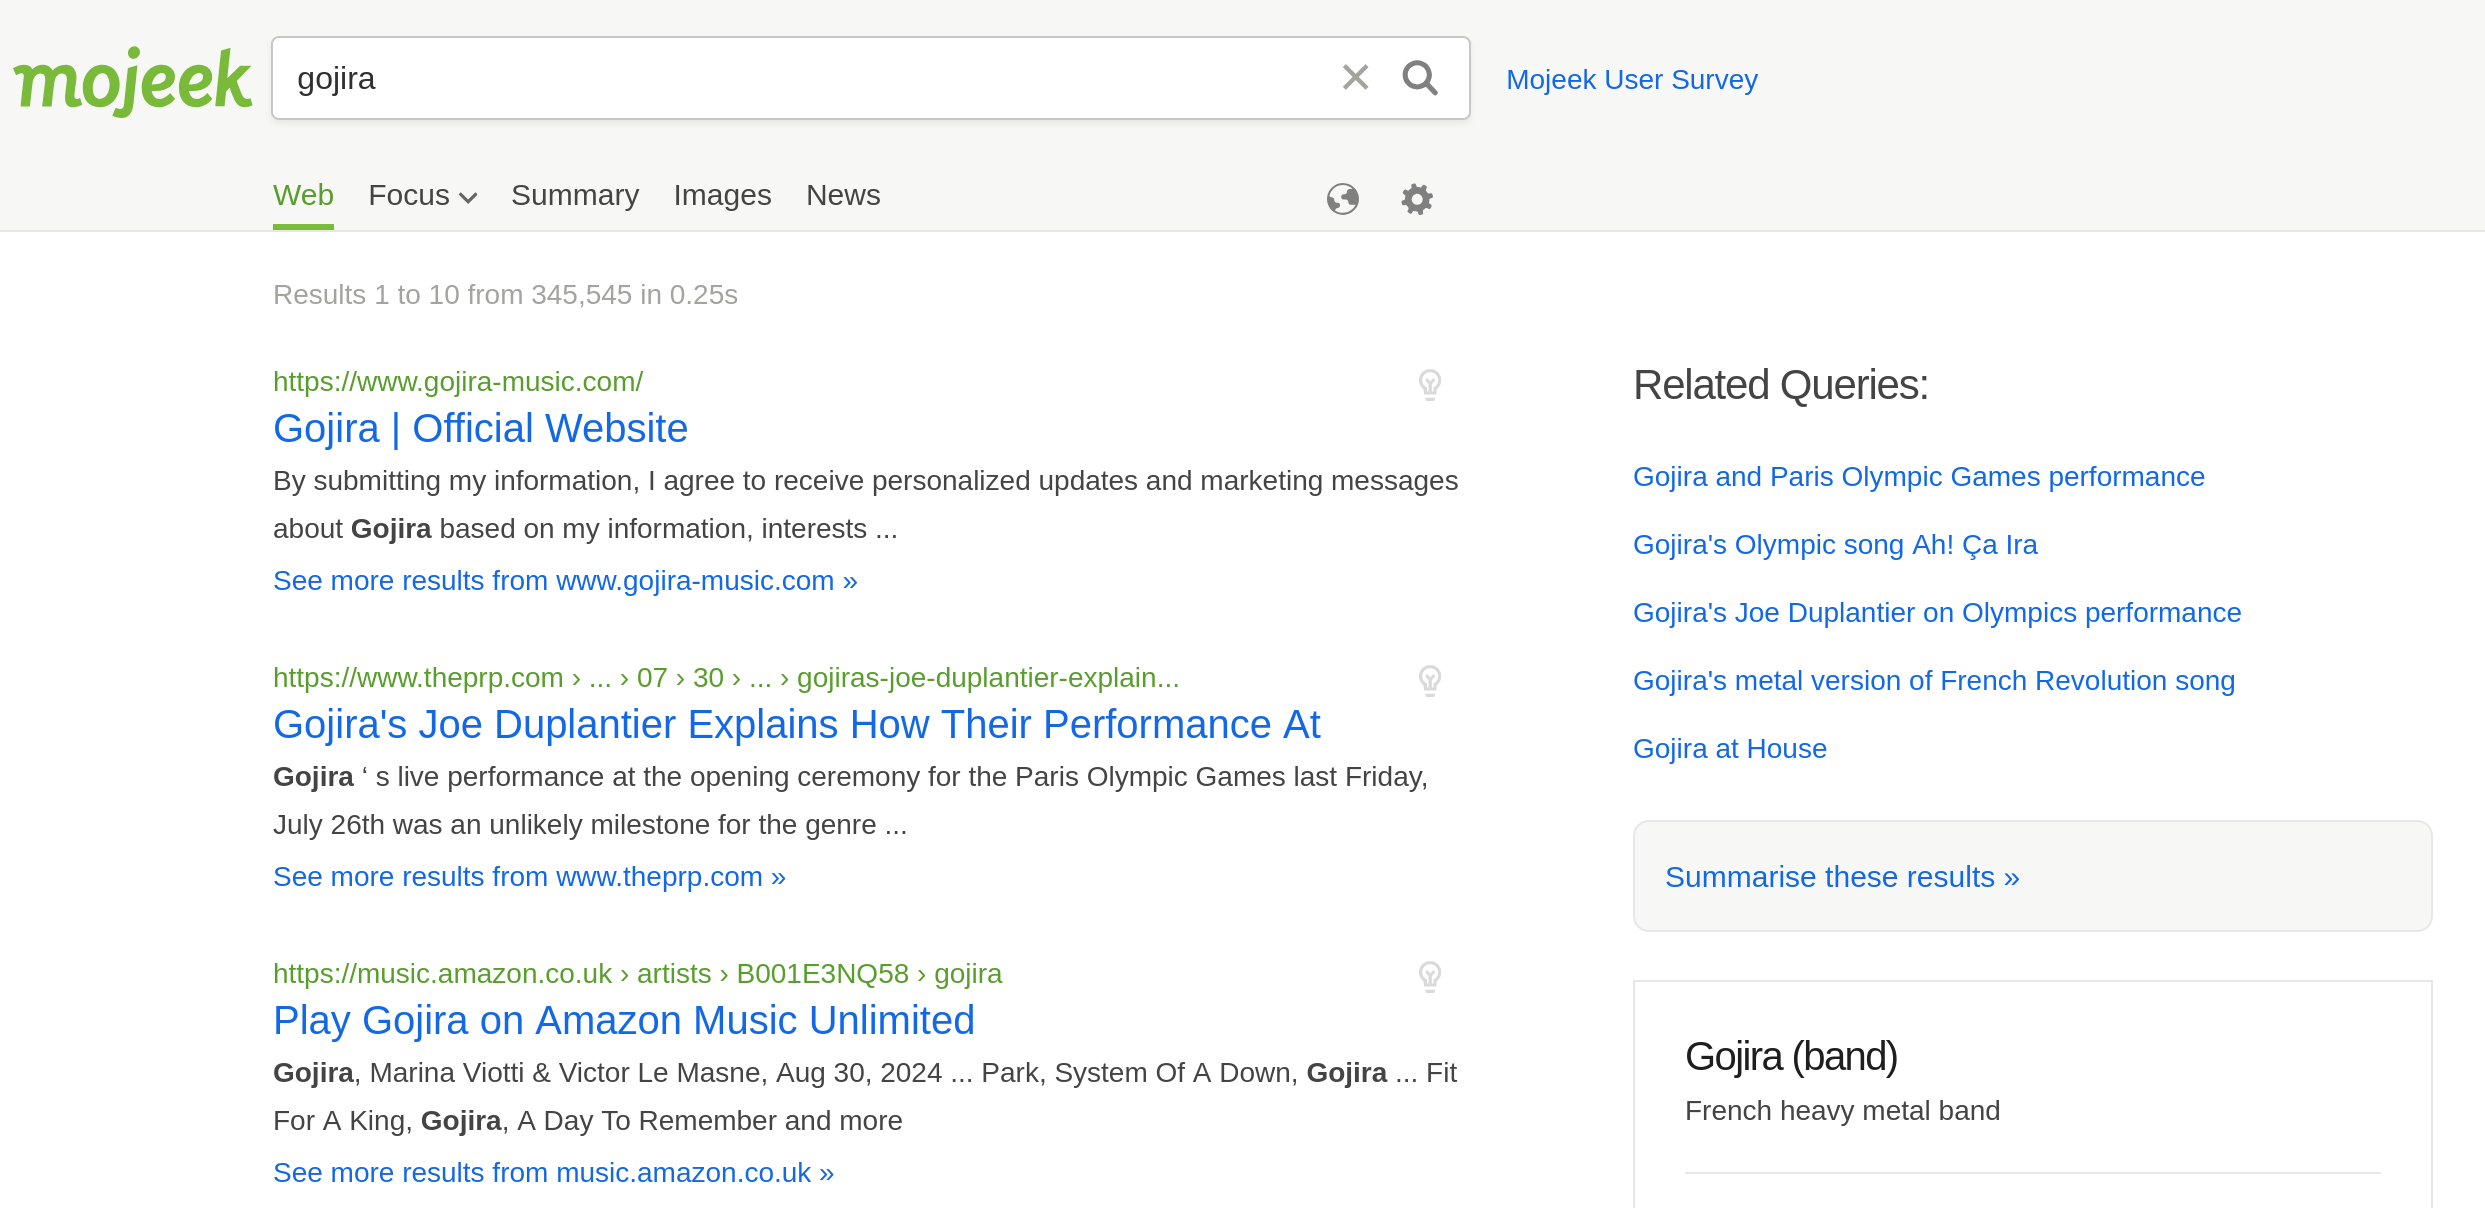
Task: Clear the search box with the X icon
Action: [1355, 78]
